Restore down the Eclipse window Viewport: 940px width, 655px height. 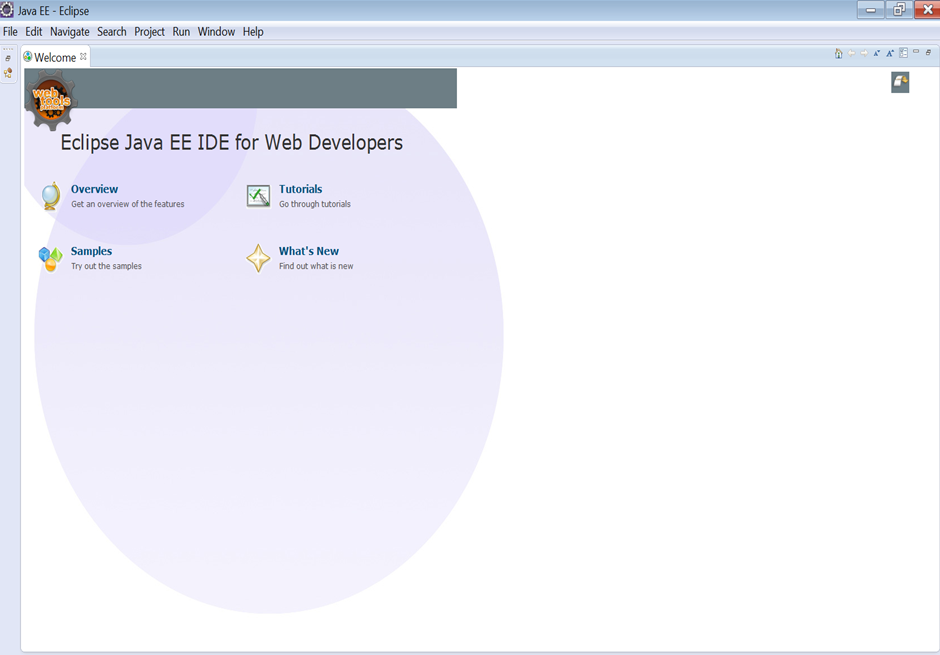899,10
